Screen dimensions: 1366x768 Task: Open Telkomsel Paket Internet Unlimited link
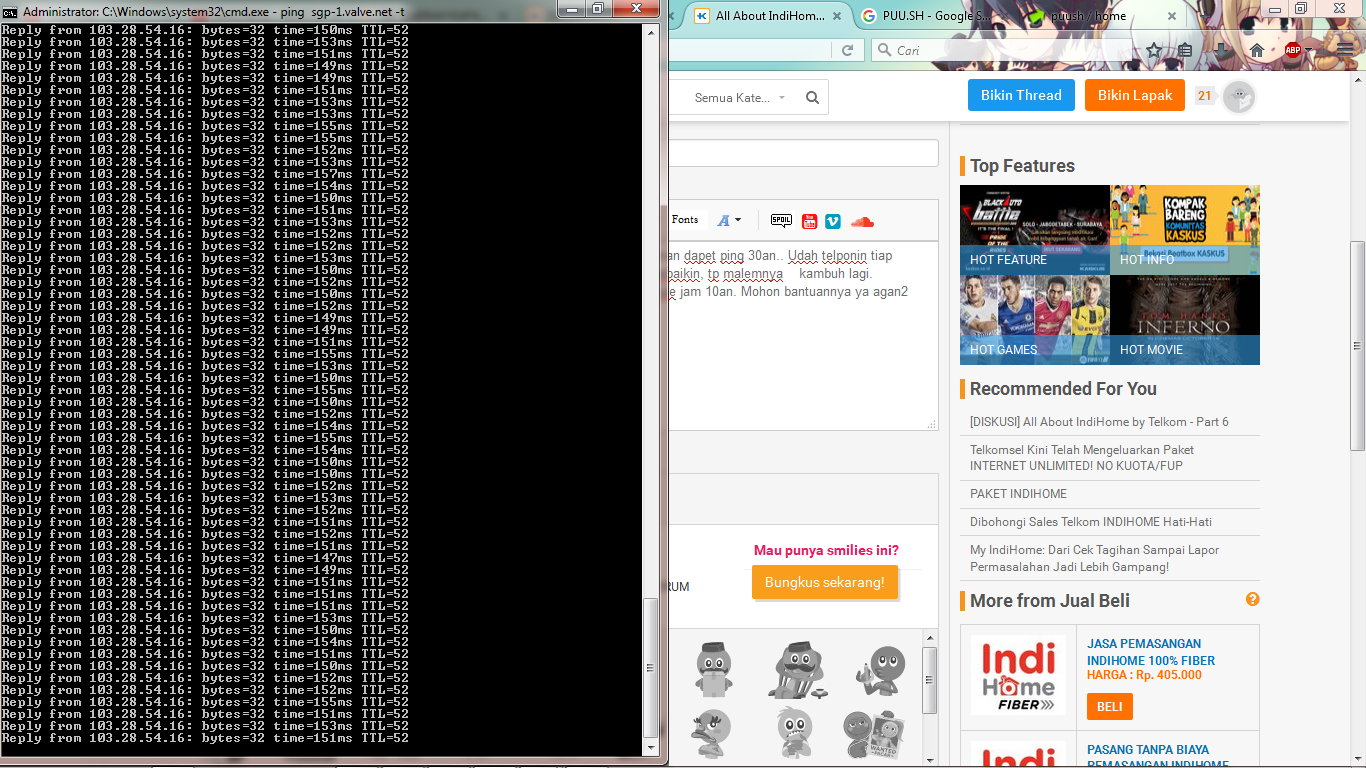[x=1082, y=458]
